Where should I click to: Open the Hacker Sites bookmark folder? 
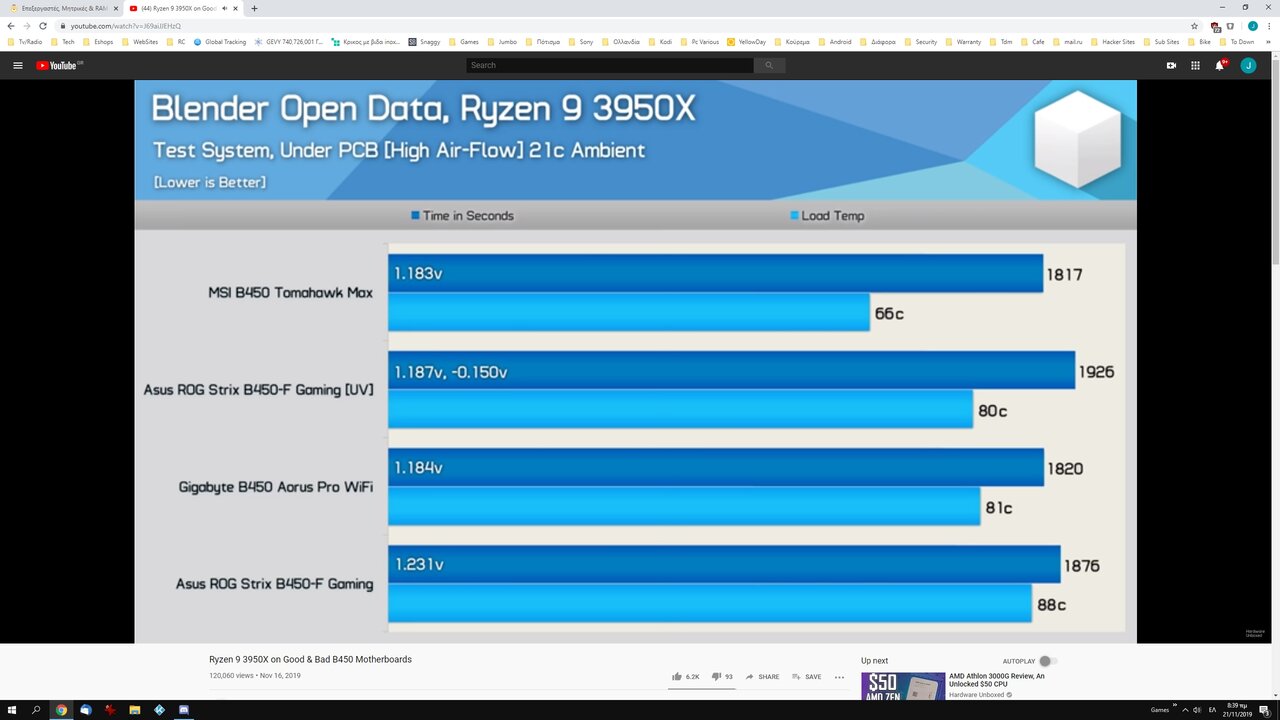[x=1114, y=42]
